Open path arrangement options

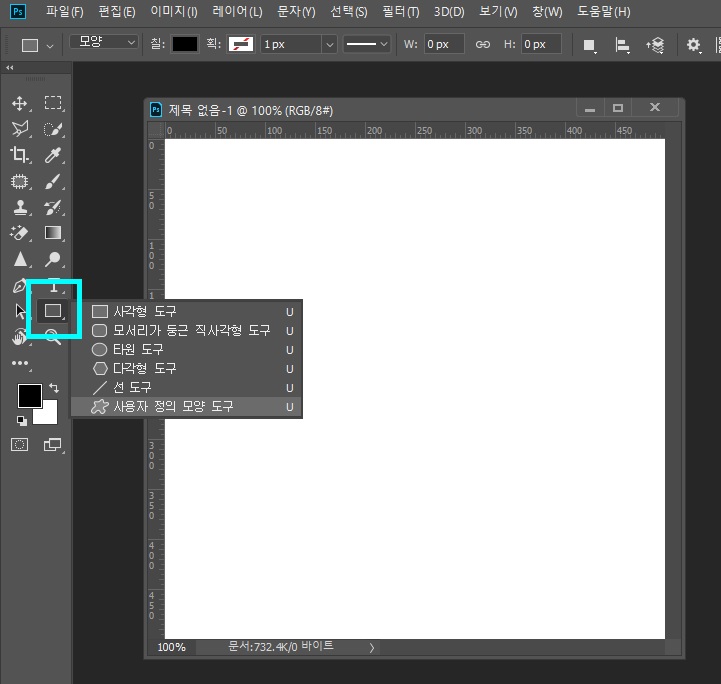coord(655,45)
